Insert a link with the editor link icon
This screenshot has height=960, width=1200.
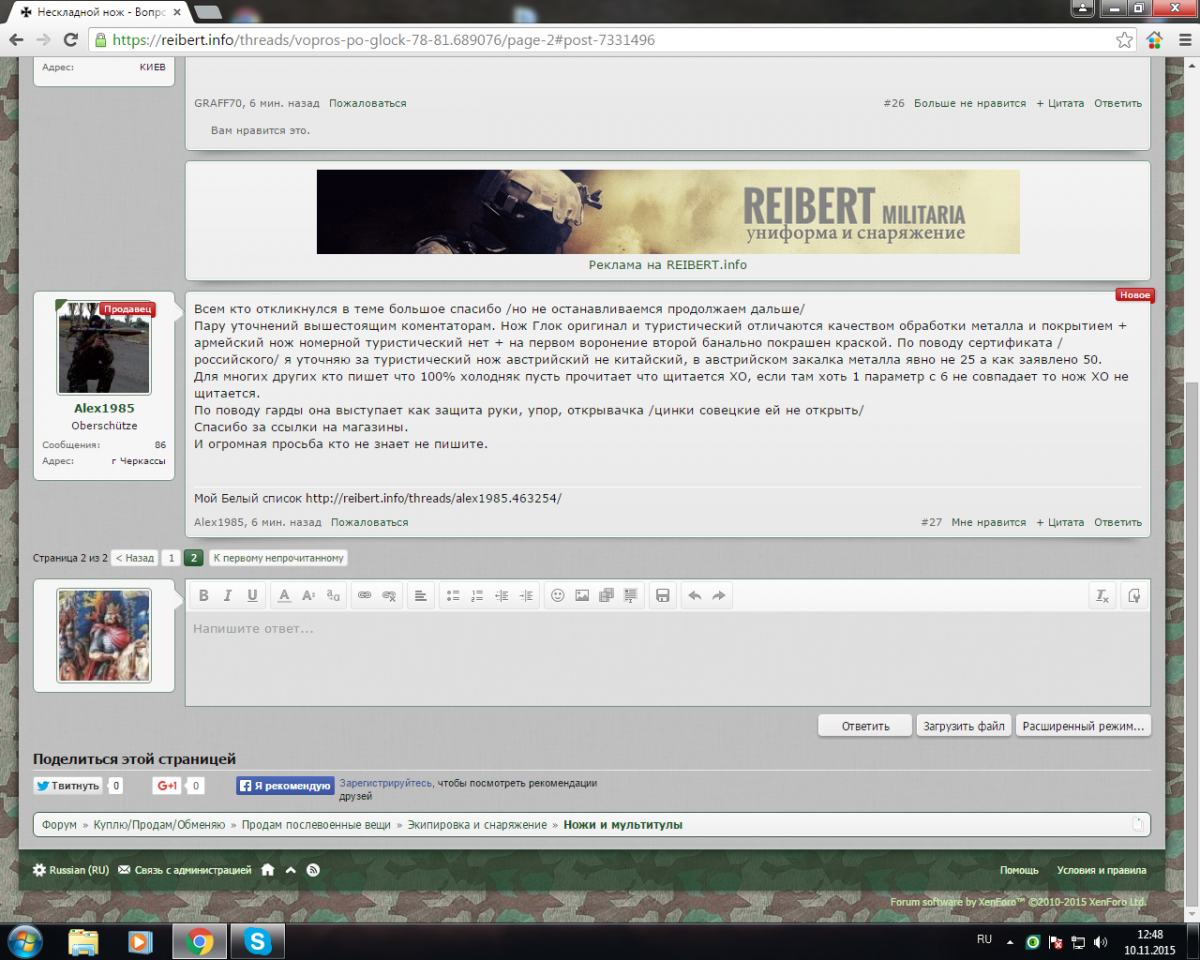click(365, 596)
